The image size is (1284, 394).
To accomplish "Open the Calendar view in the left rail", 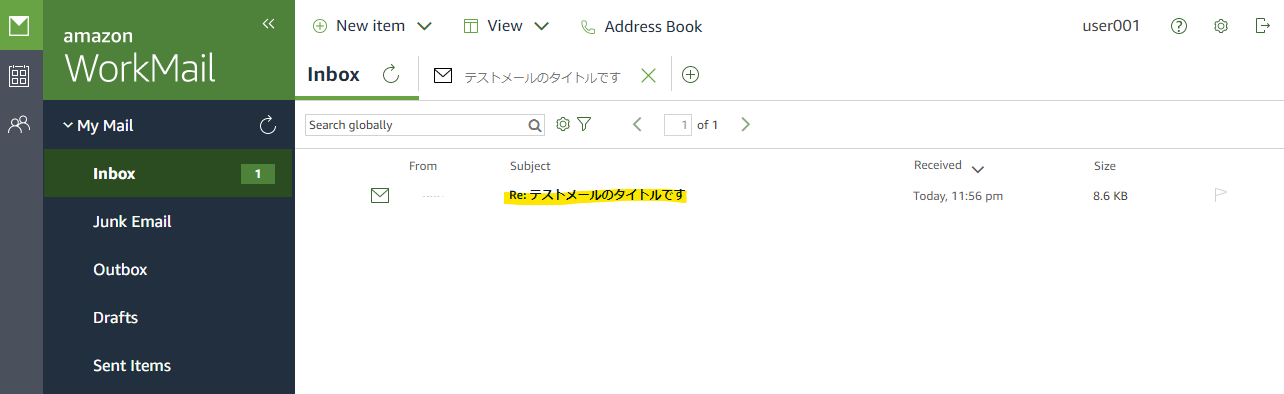I will pos(20,76).
